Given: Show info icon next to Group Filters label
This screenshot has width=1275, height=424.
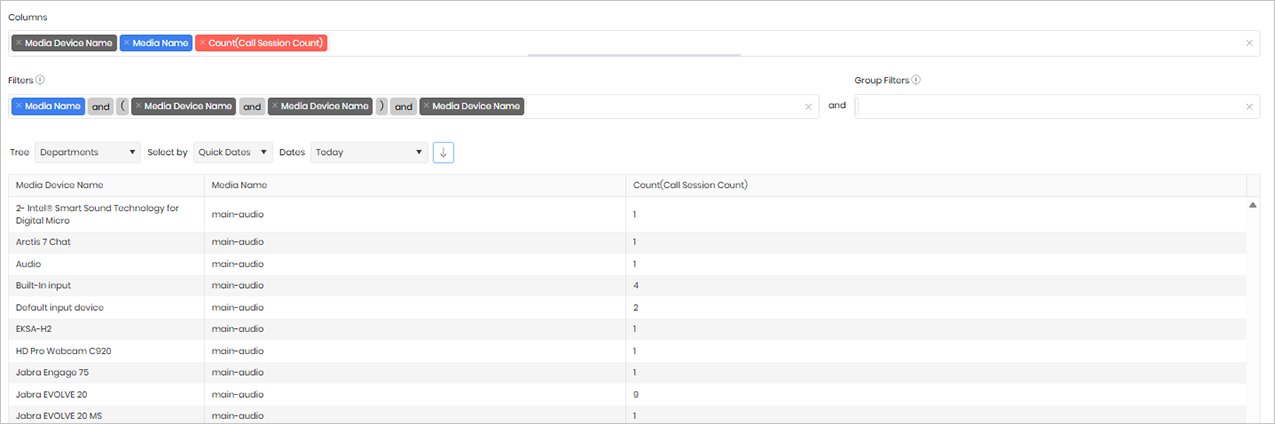Looking at the screenshot, I should [x=916, y=80].
